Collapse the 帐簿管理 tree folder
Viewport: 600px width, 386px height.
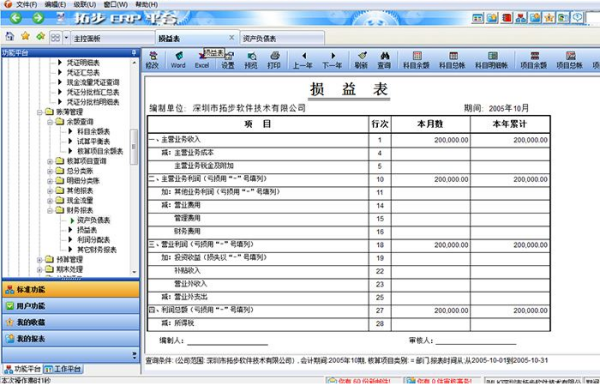click(40, 112)
